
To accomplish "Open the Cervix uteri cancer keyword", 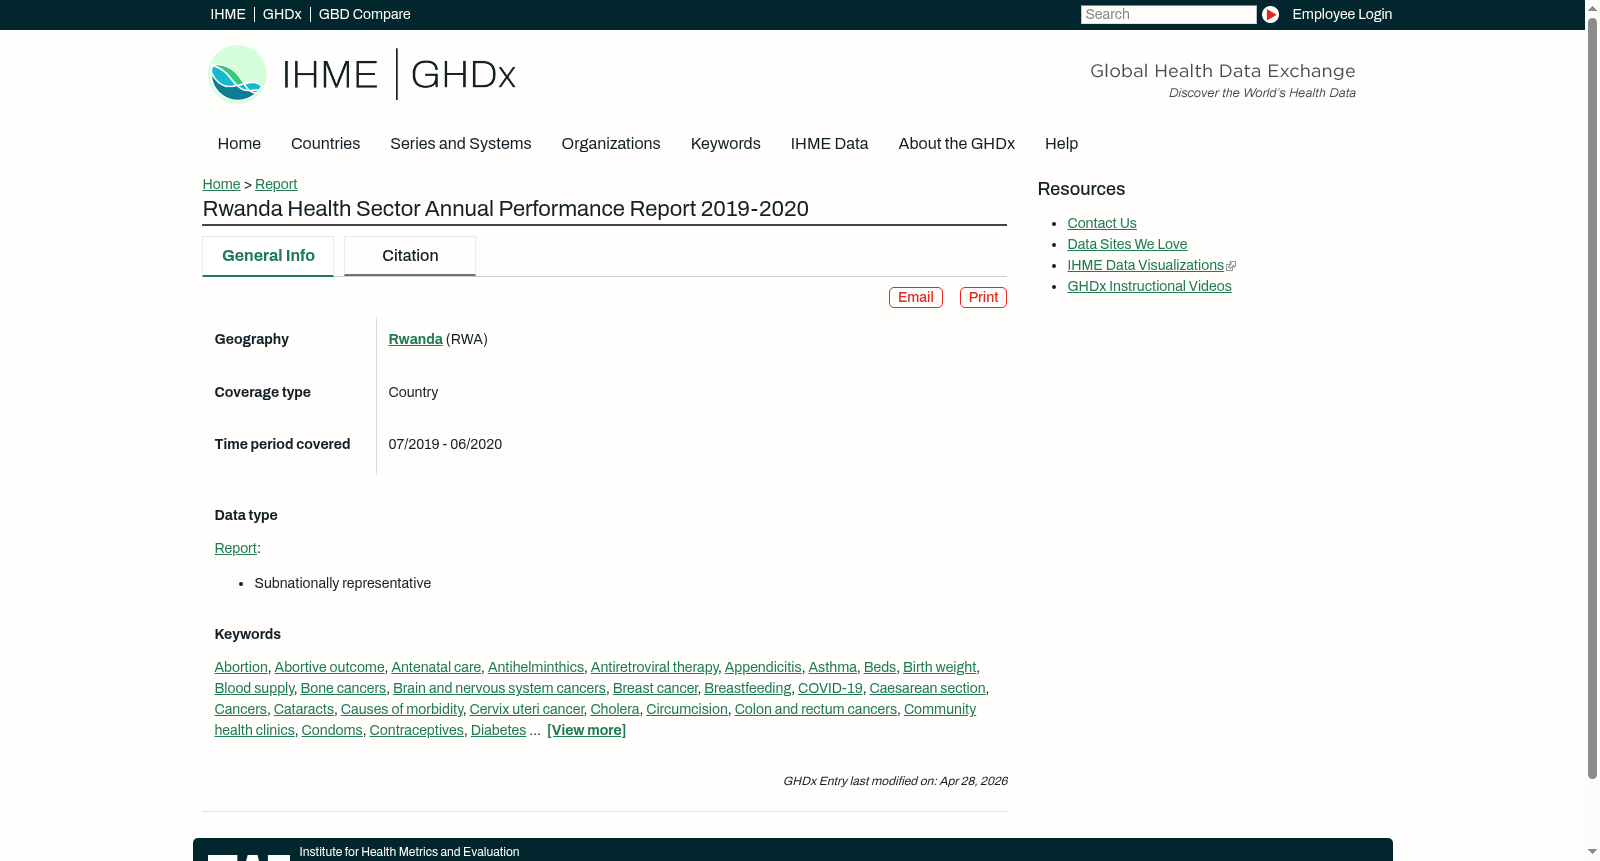I will point(526,709).
